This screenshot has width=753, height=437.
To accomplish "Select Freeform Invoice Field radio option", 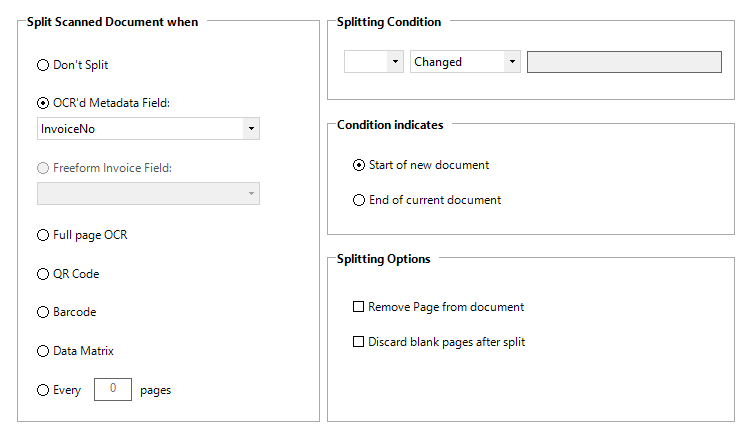I will tap(43, 168).
